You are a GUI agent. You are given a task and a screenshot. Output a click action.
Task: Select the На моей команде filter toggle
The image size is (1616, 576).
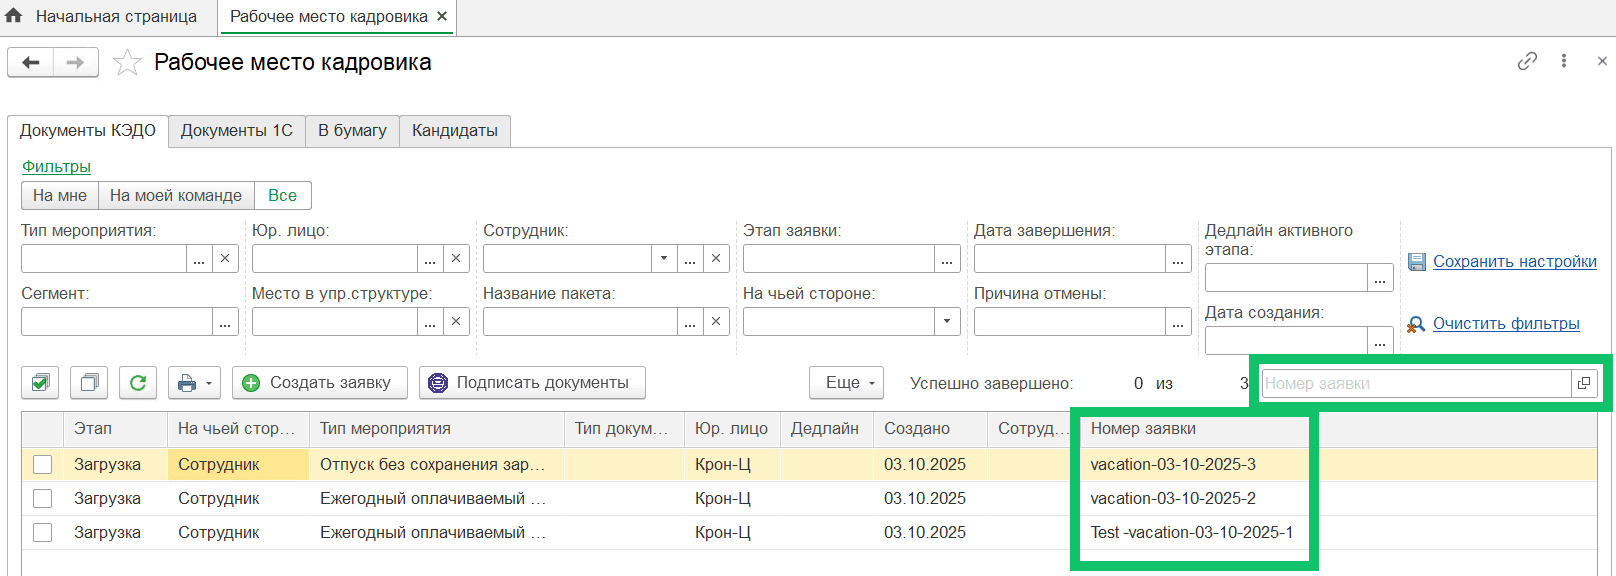click(x=176, y=196)
